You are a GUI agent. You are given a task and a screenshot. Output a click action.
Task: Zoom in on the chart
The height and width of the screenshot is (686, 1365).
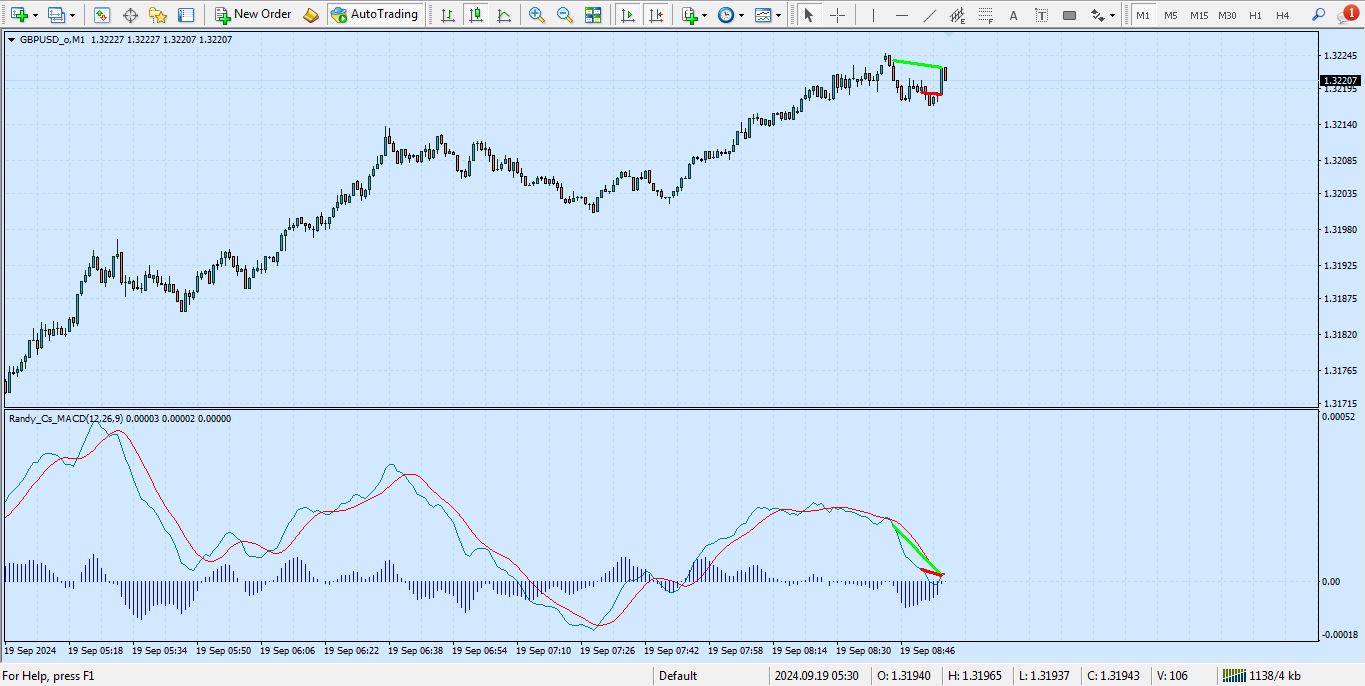click(537, 15)
